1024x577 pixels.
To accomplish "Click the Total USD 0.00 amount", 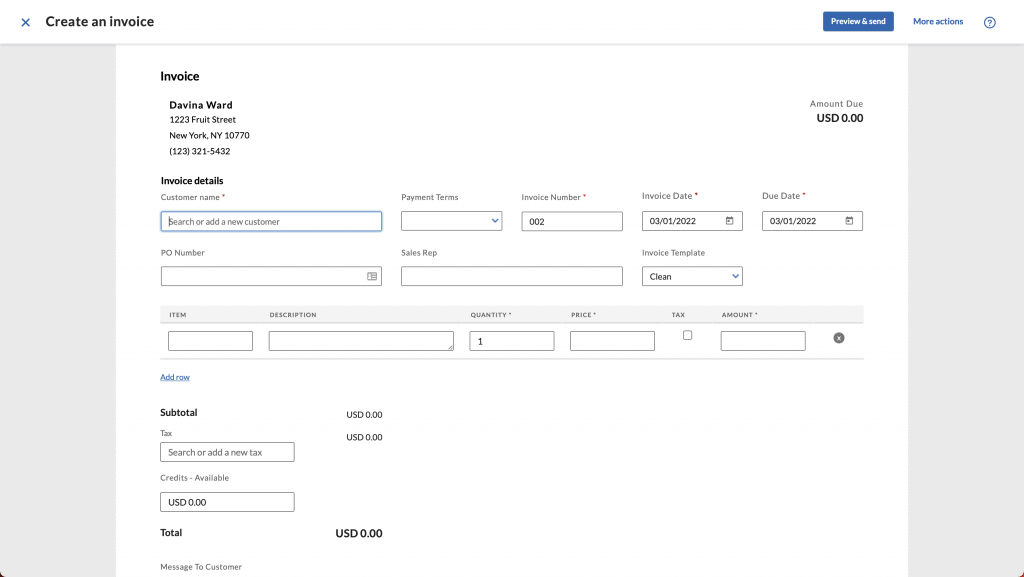I will (x=359, y=533).
